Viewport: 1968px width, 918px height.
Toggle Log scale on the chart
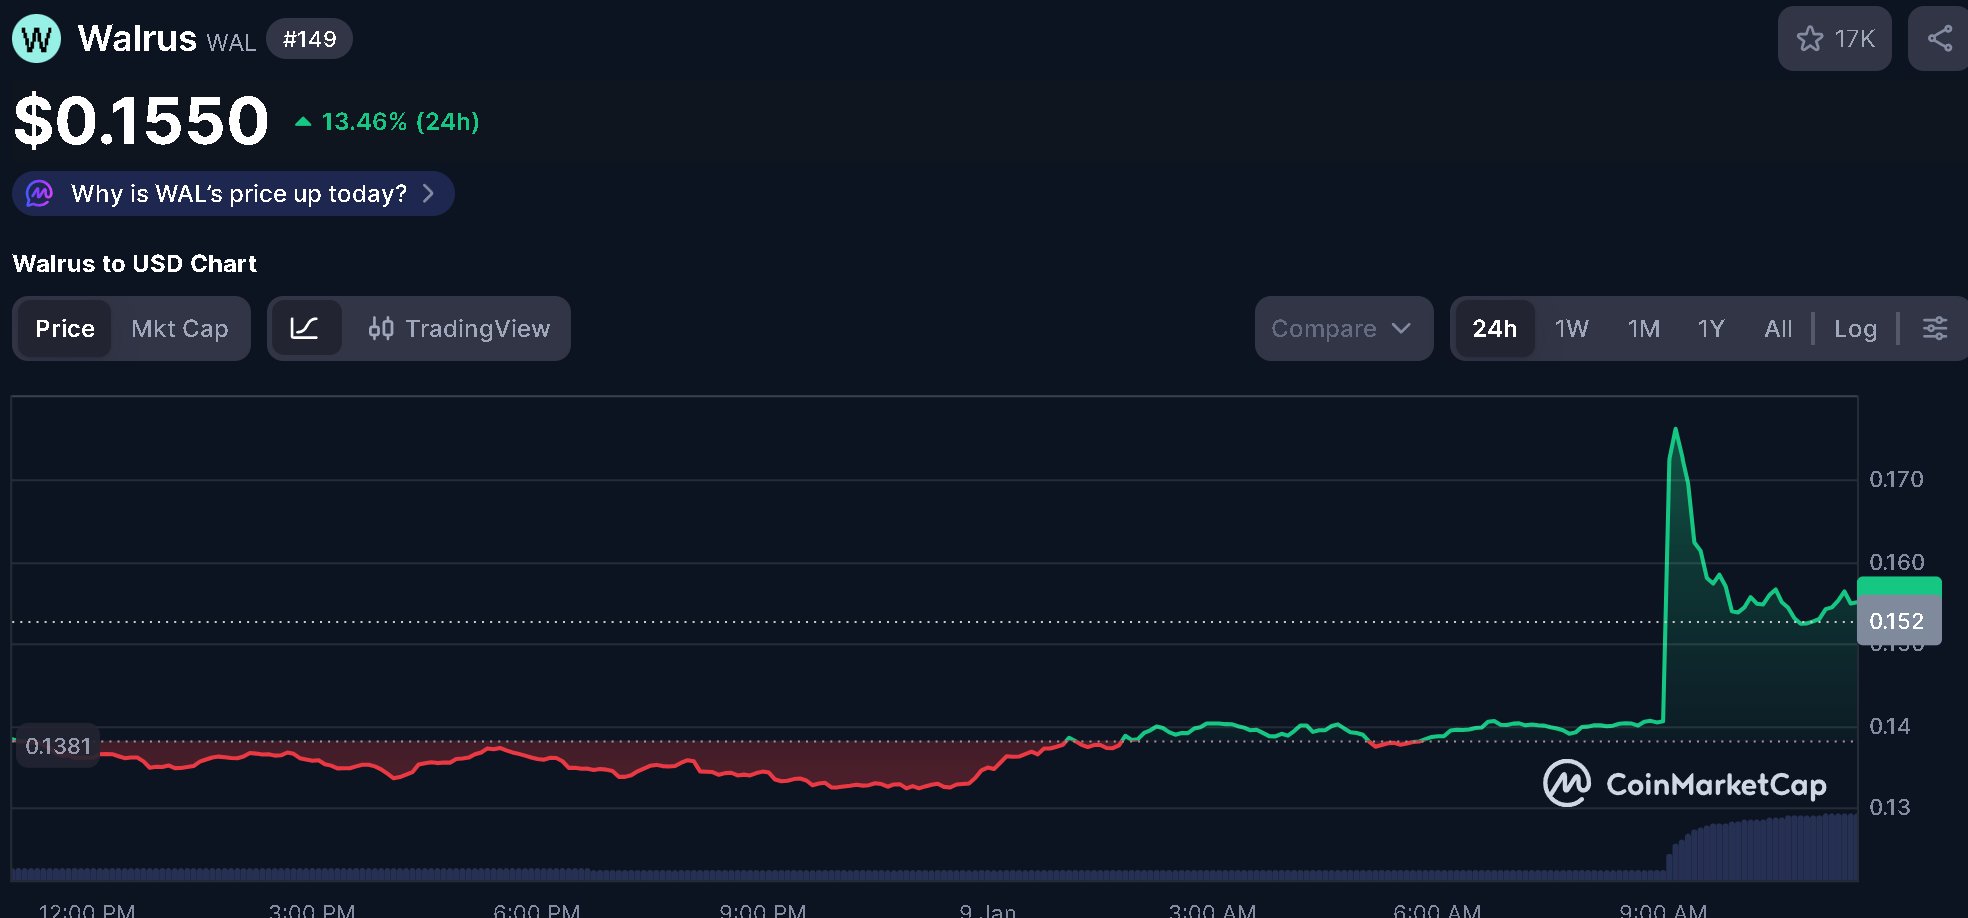[x=1855, y=328]
